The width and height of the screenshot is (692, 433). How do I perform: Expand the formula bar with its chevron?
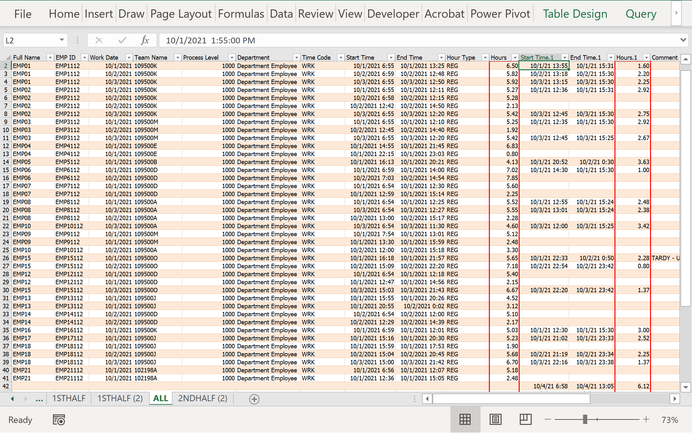click(x=683, y=40)
